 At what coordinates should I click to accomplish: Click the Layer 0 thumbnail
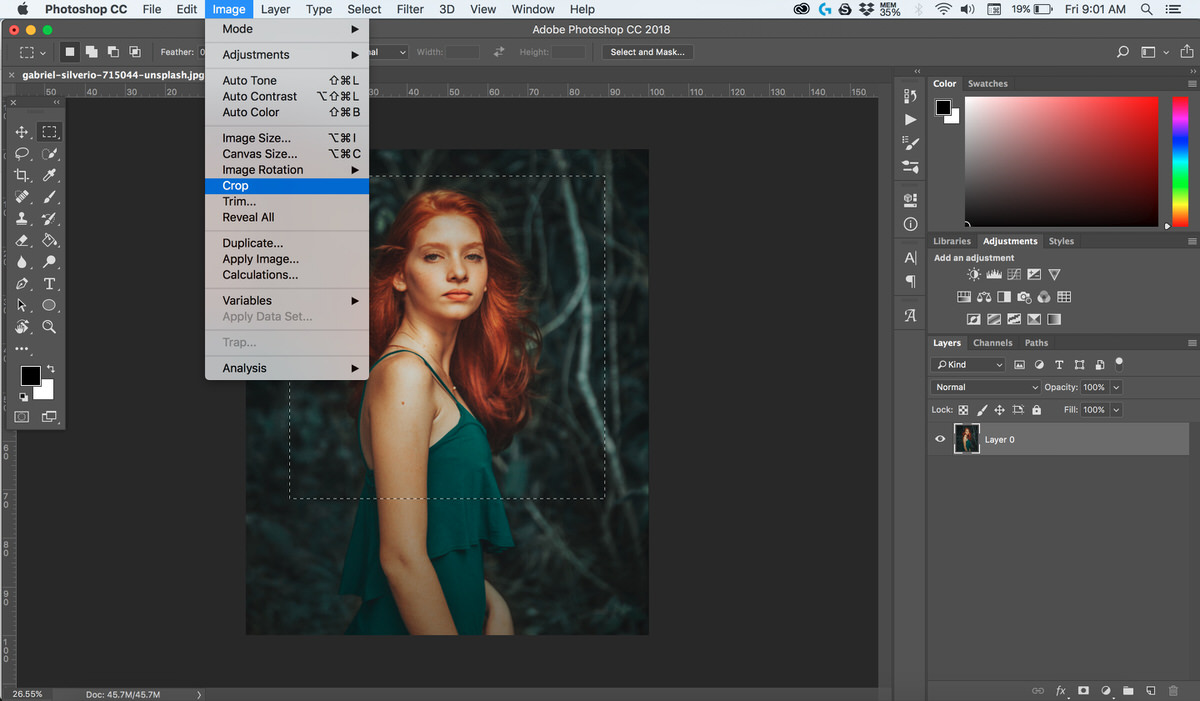click(x=966, y=439)
